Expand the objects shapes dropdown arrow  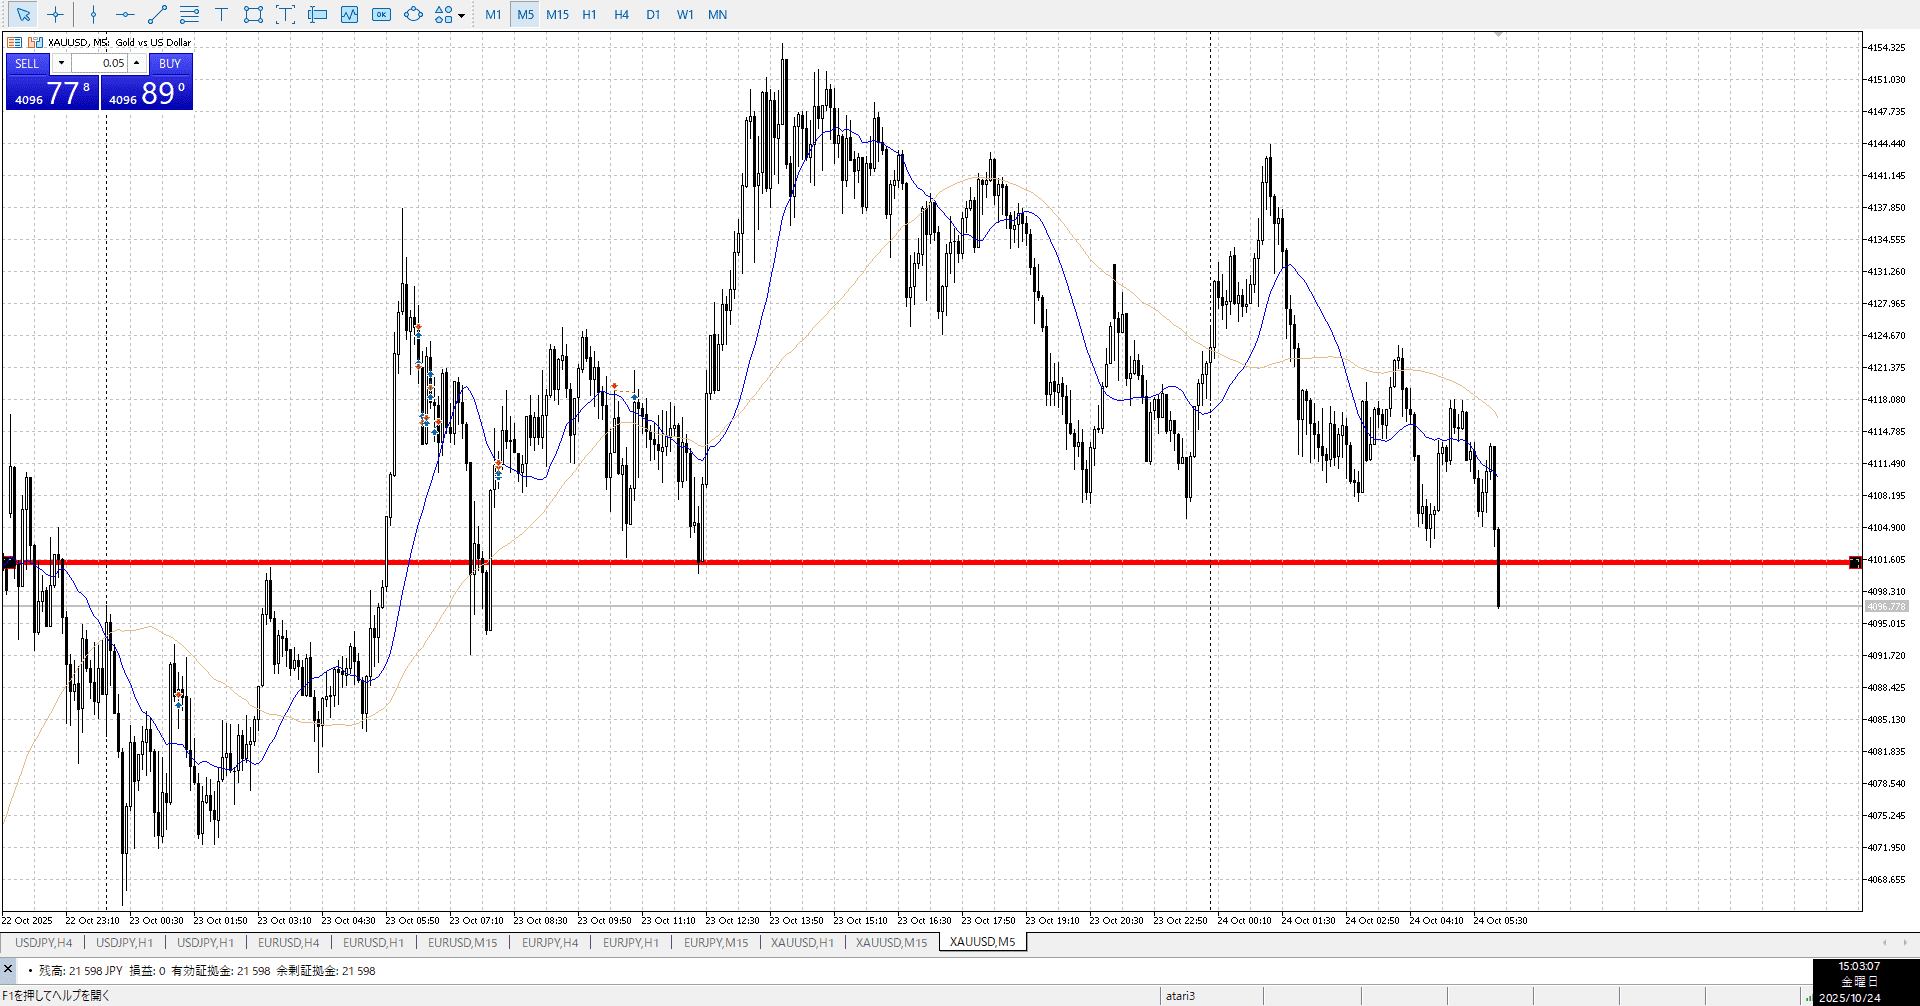click(x=461, y=15)
